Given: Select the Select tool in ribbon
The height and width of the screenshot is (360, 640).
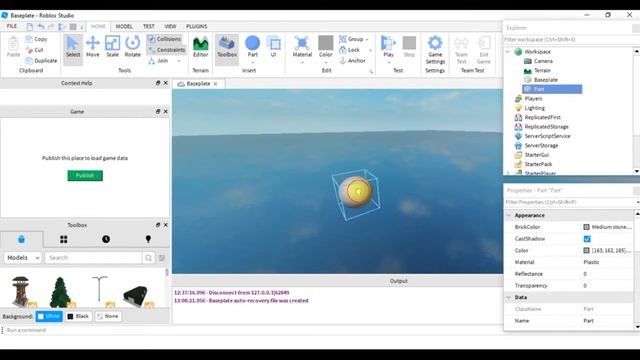Looking at the screenshot, I should pos(73,47).
